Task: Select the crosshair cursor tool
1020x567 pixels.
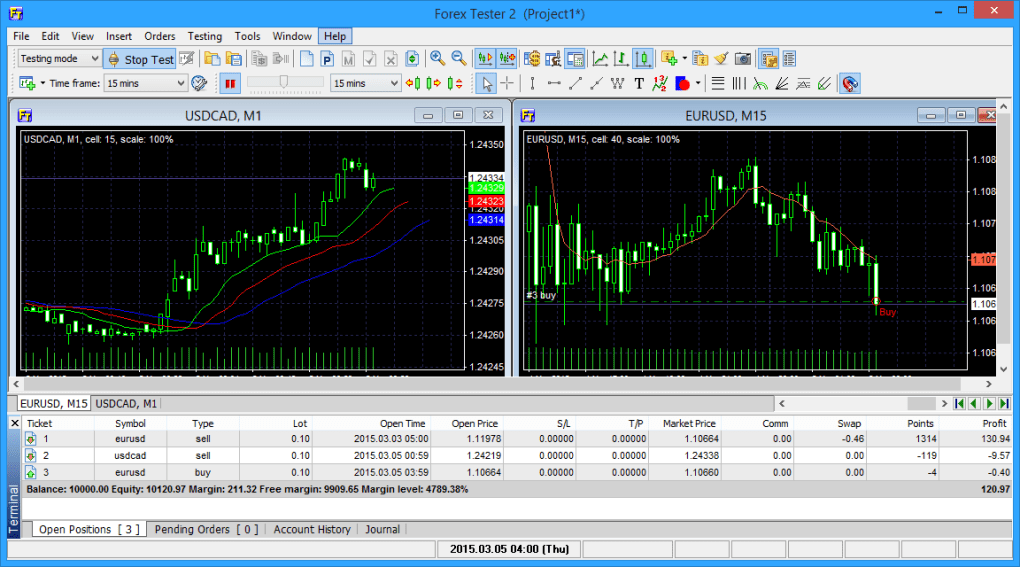Action: click(508, 83)
